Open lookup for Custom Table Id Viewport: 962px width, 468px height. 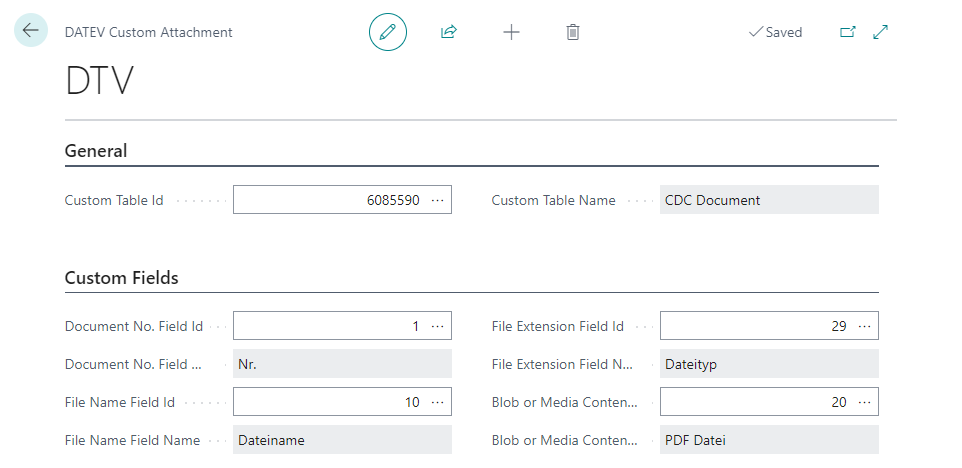[437, 200]
